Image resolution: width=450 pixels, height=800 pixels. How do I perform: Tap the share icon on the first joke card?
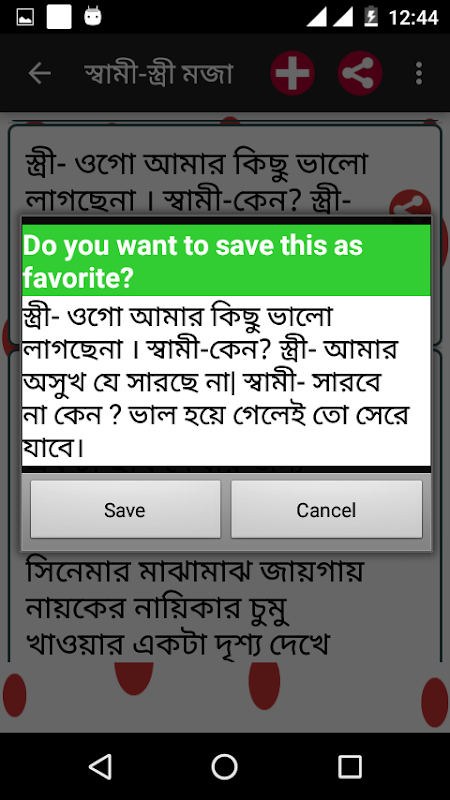[411, 204]
